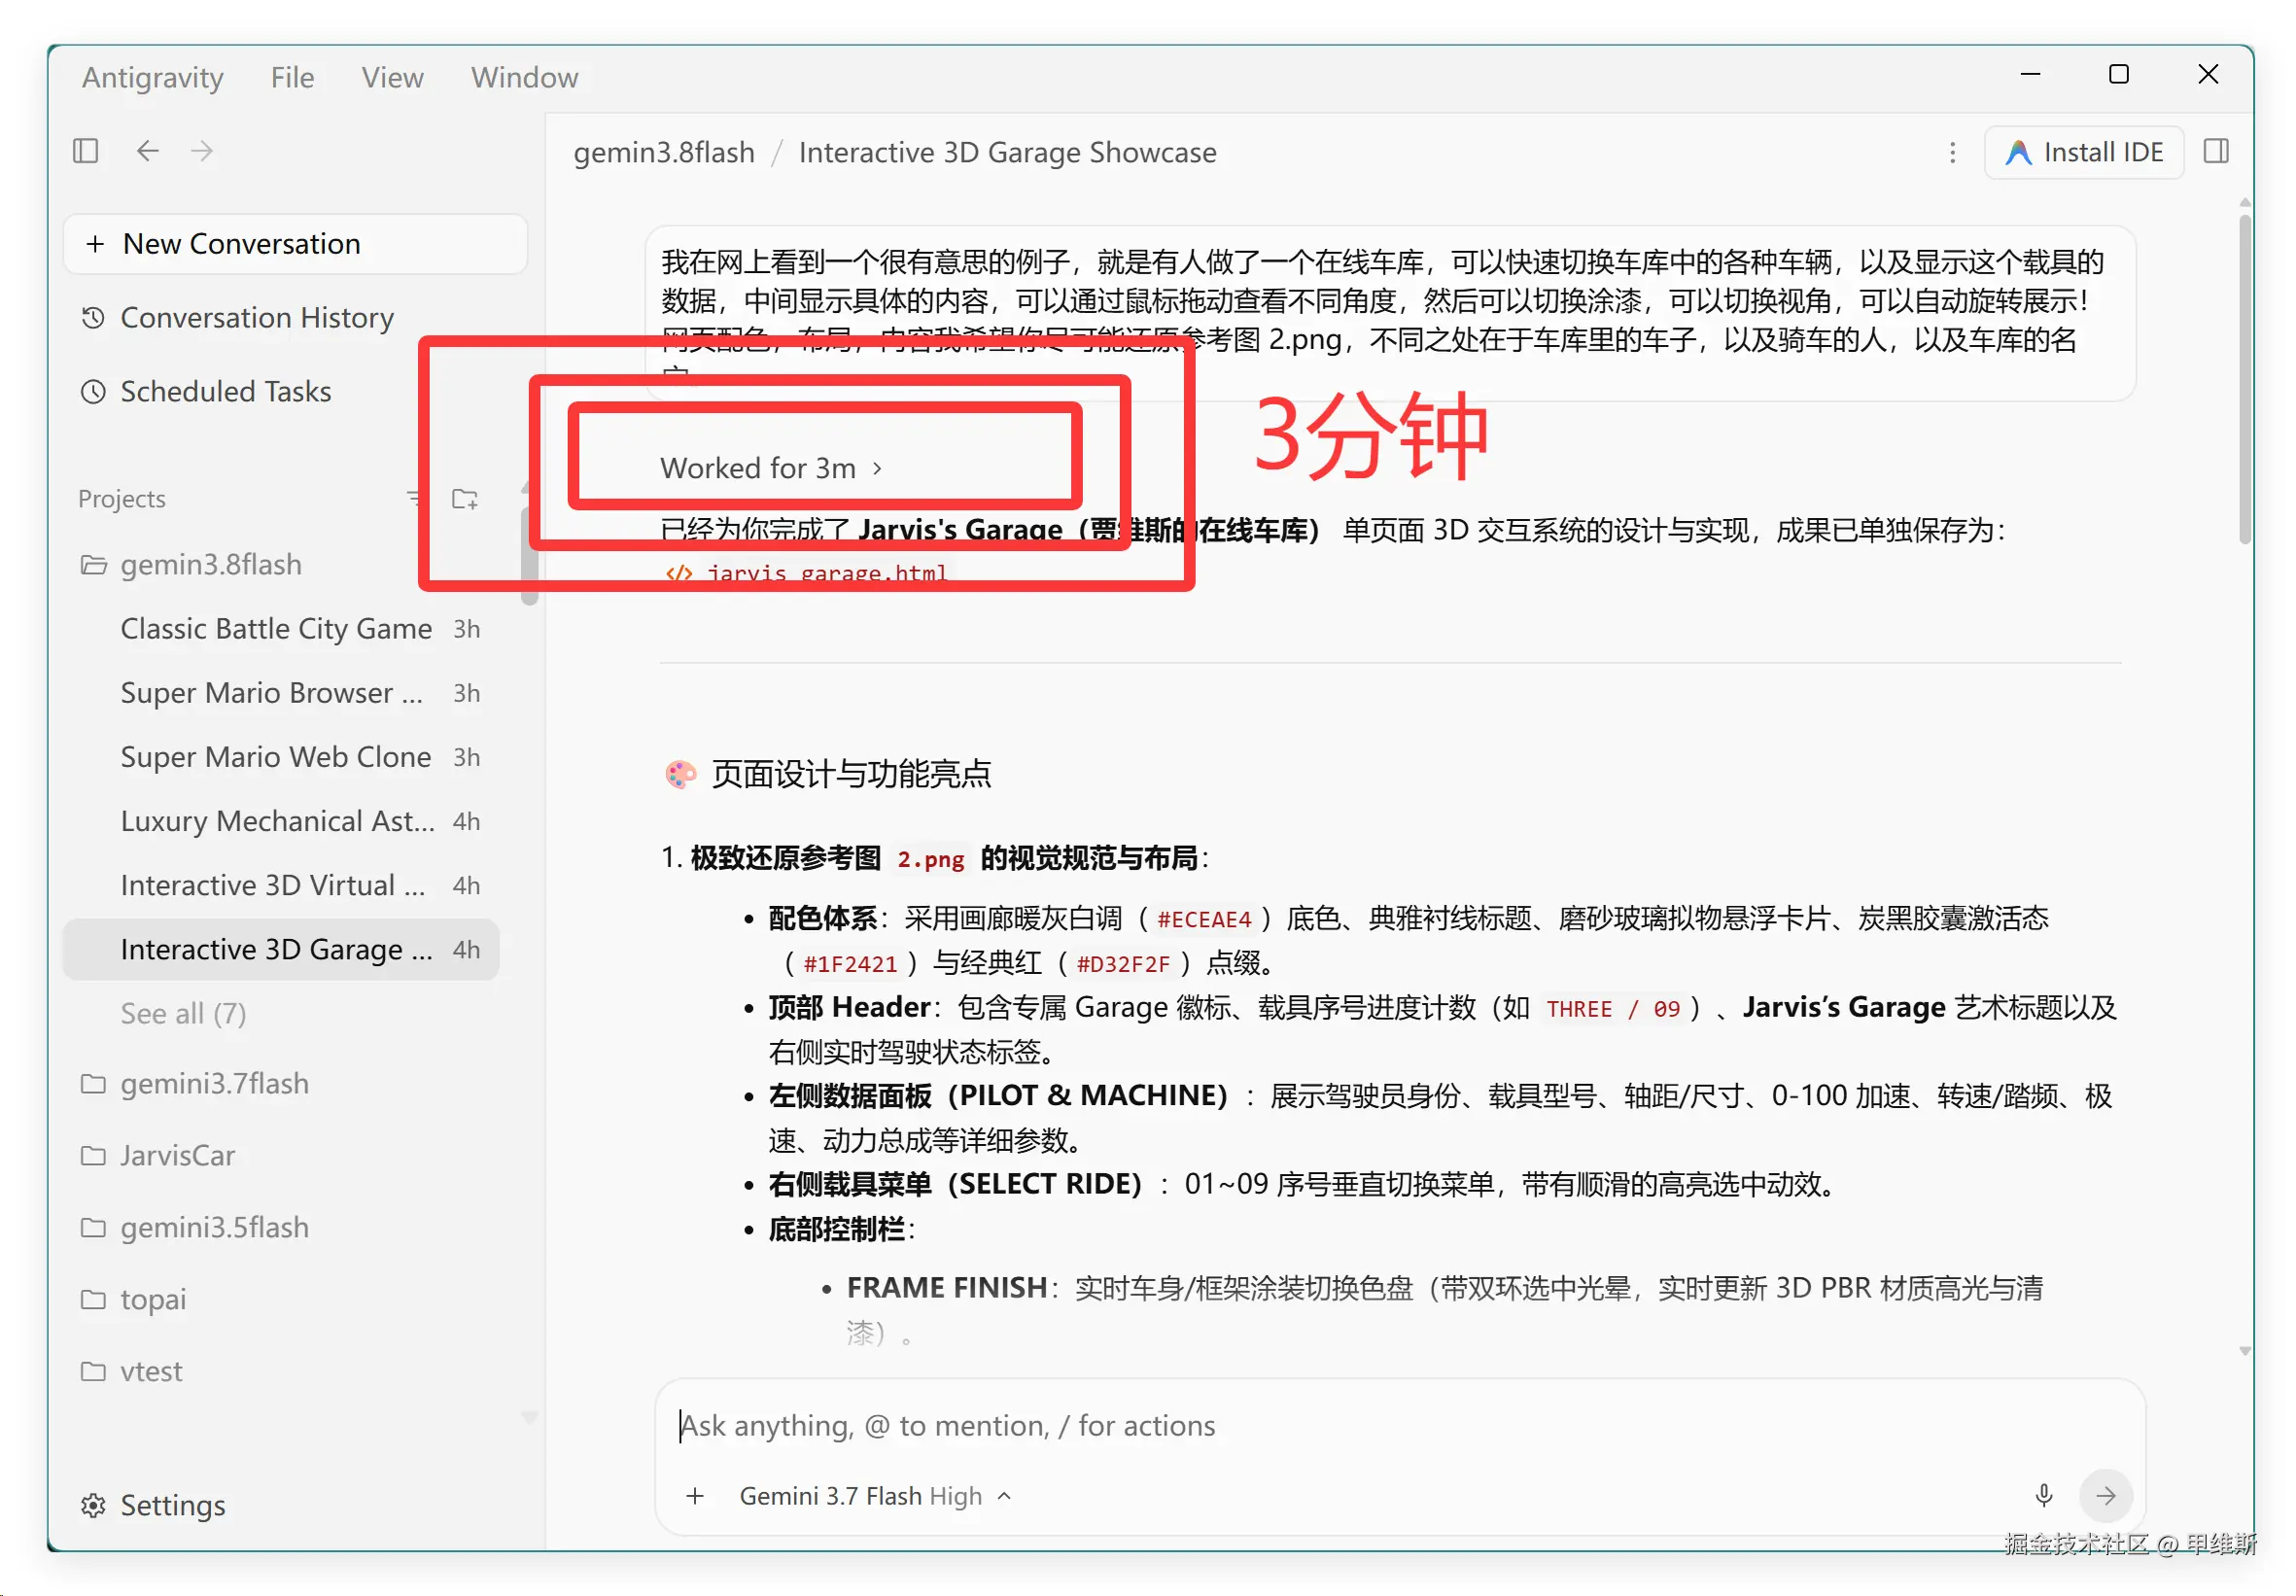Click the Install IDE button

click(x=2083, y=152)
